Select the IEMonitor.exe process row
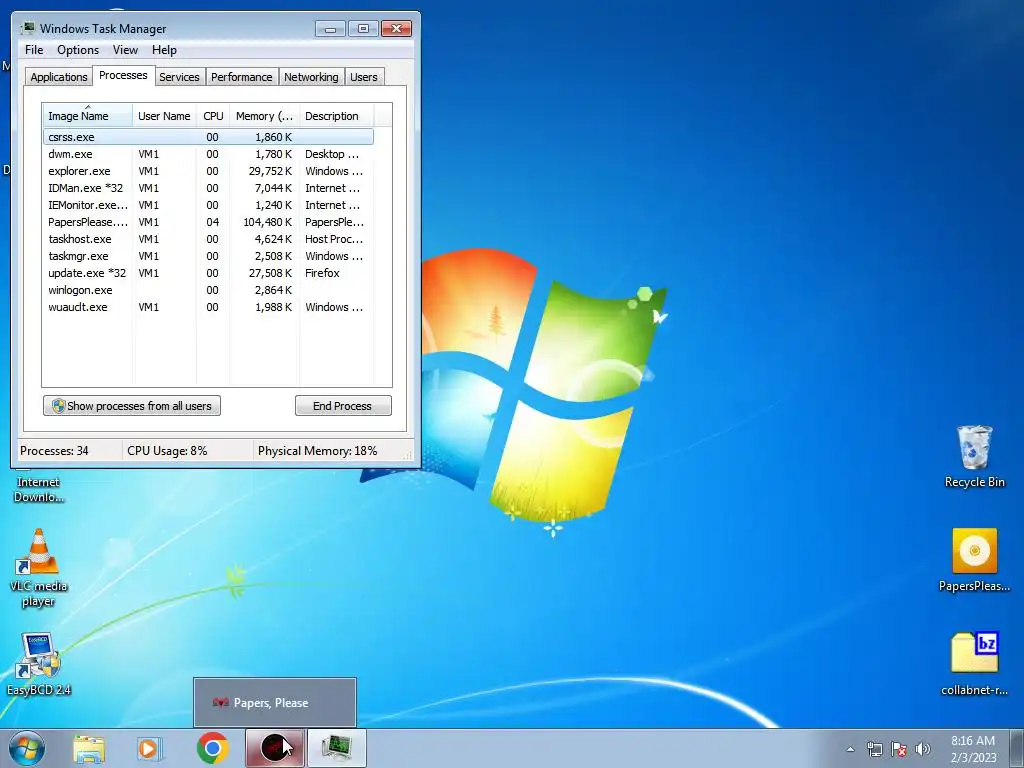The height and width of the screenshot is (768, 1024). click(208, 205)
